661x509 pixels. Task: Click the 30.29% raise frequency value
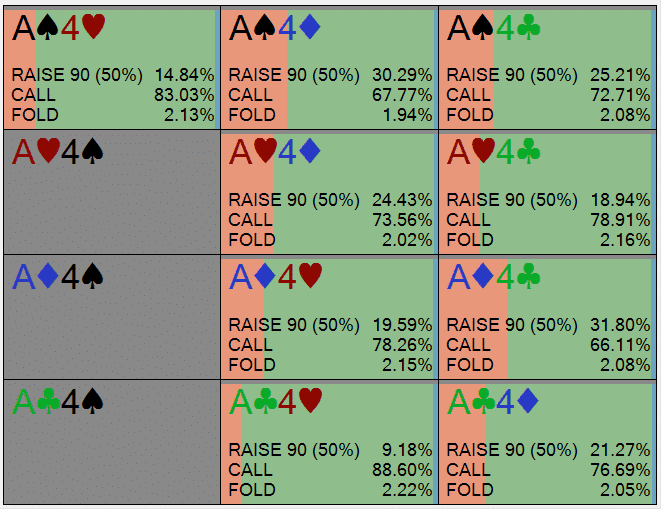(402, 75)
